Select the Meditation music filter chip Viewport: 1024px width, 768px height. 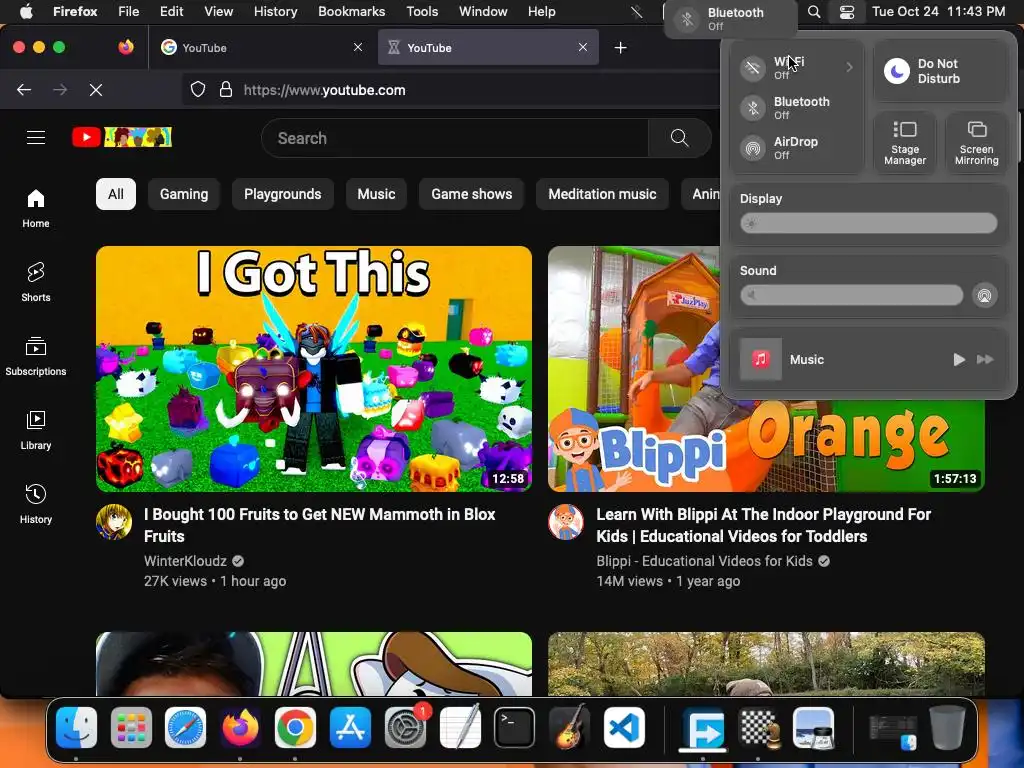click(602, 194)
